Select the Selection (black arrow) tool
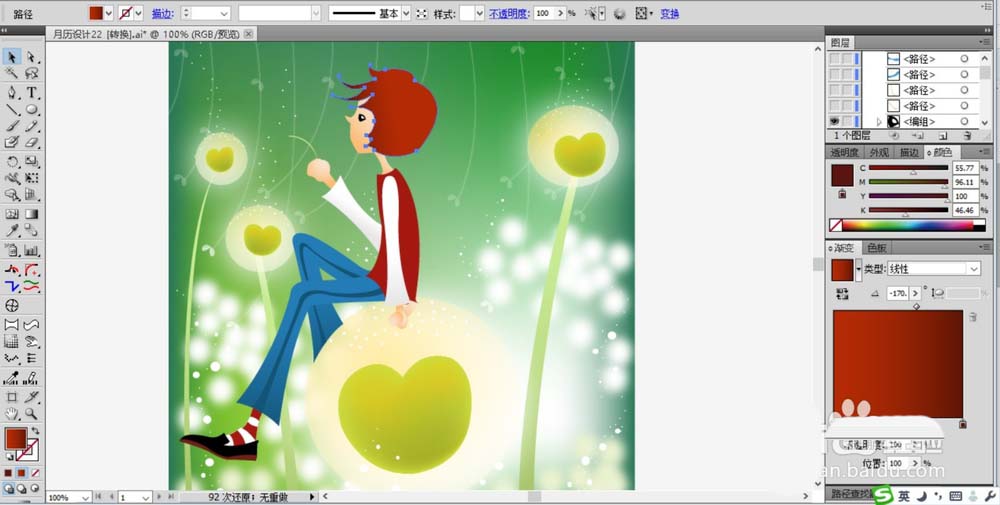This screenshot has height=505, width=1000. point(11,57)
